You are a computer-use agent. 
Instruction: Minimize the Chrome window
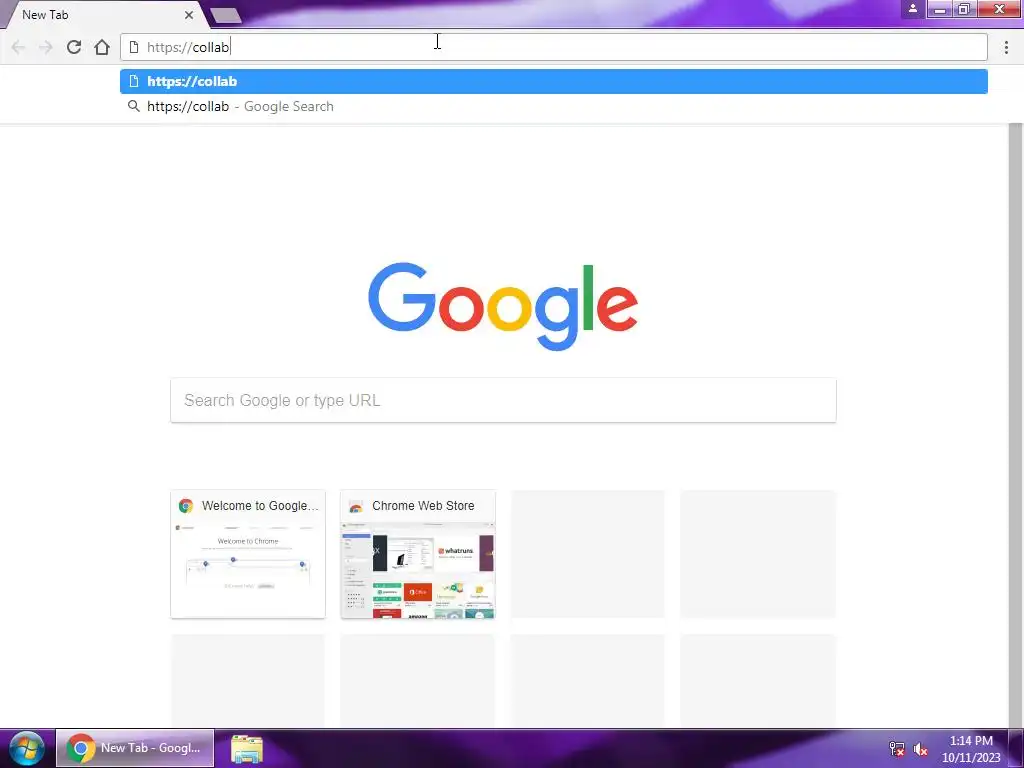pyautogui.click(x=940, y=9)
